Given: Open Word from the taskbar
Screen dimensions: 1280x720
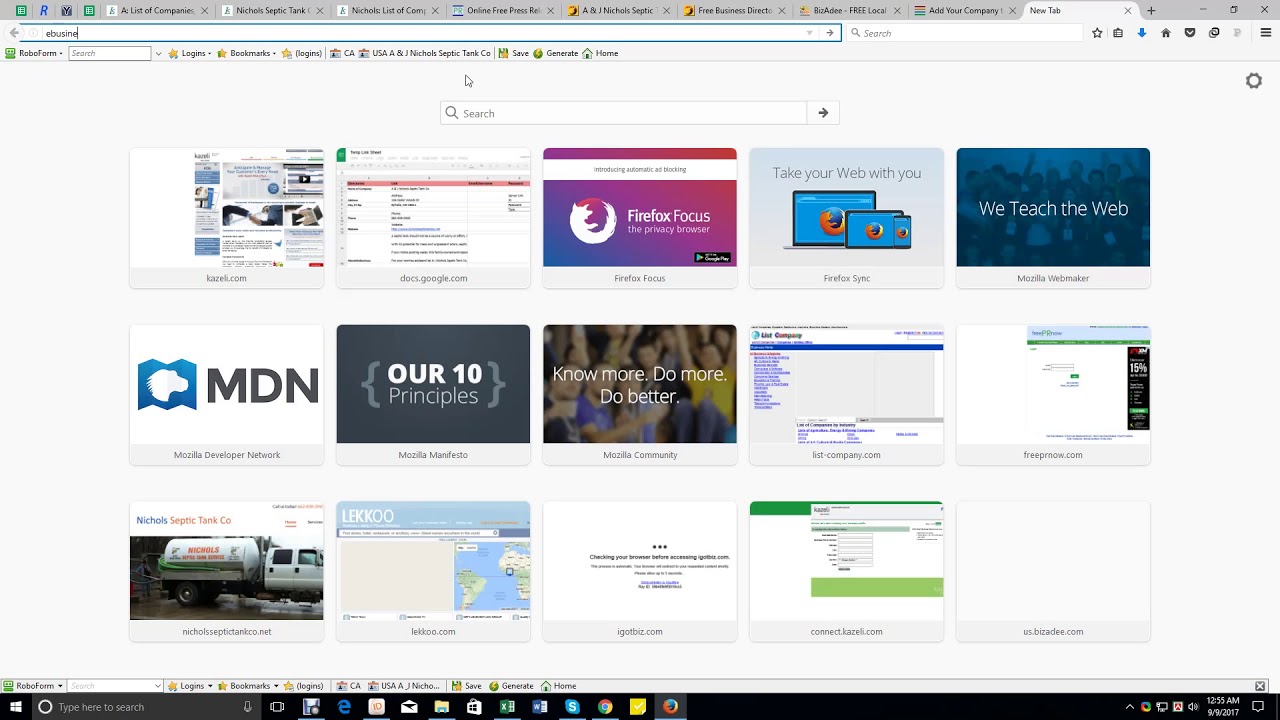Looking at the screenshot, I should coord(540,707).
